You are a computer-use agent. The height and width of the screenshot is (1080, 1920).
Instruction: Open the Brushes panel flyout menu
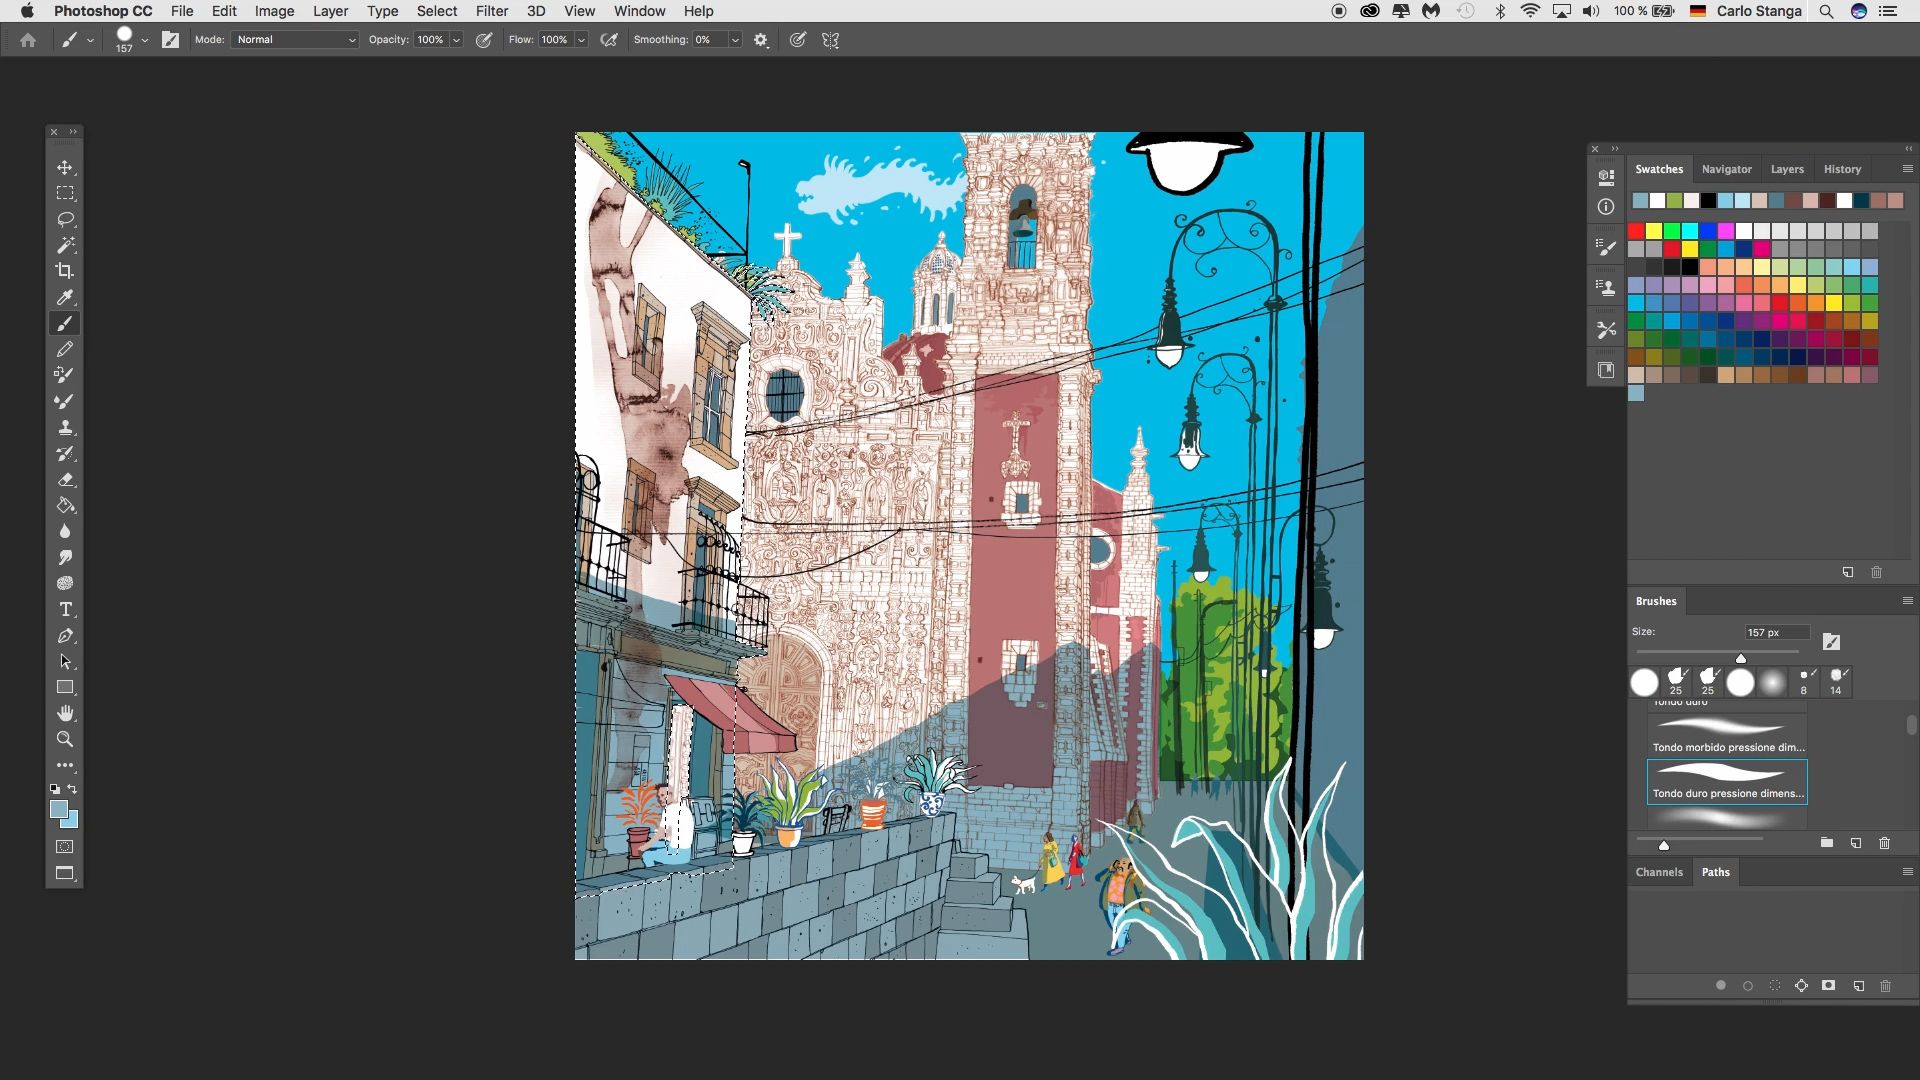(x=1907, y=601)
